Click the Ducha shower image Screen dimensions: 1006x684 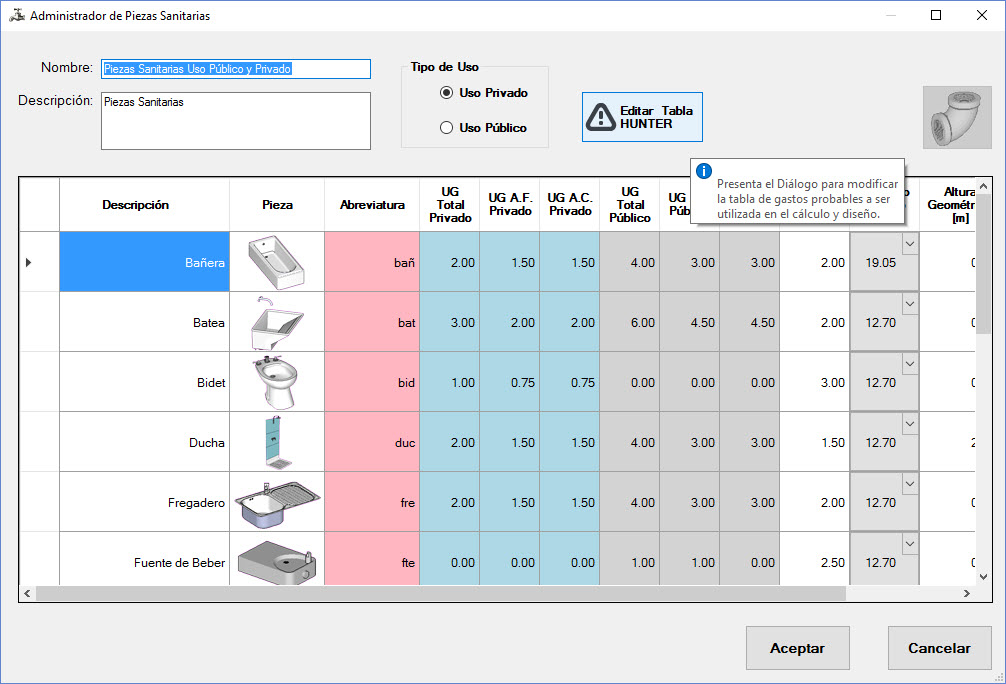tap(277, 442)
